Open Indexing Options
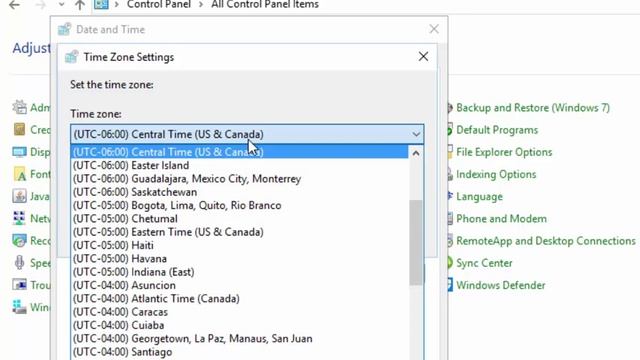This screenshot has width=640, height=360. click(x=496, y=174)
